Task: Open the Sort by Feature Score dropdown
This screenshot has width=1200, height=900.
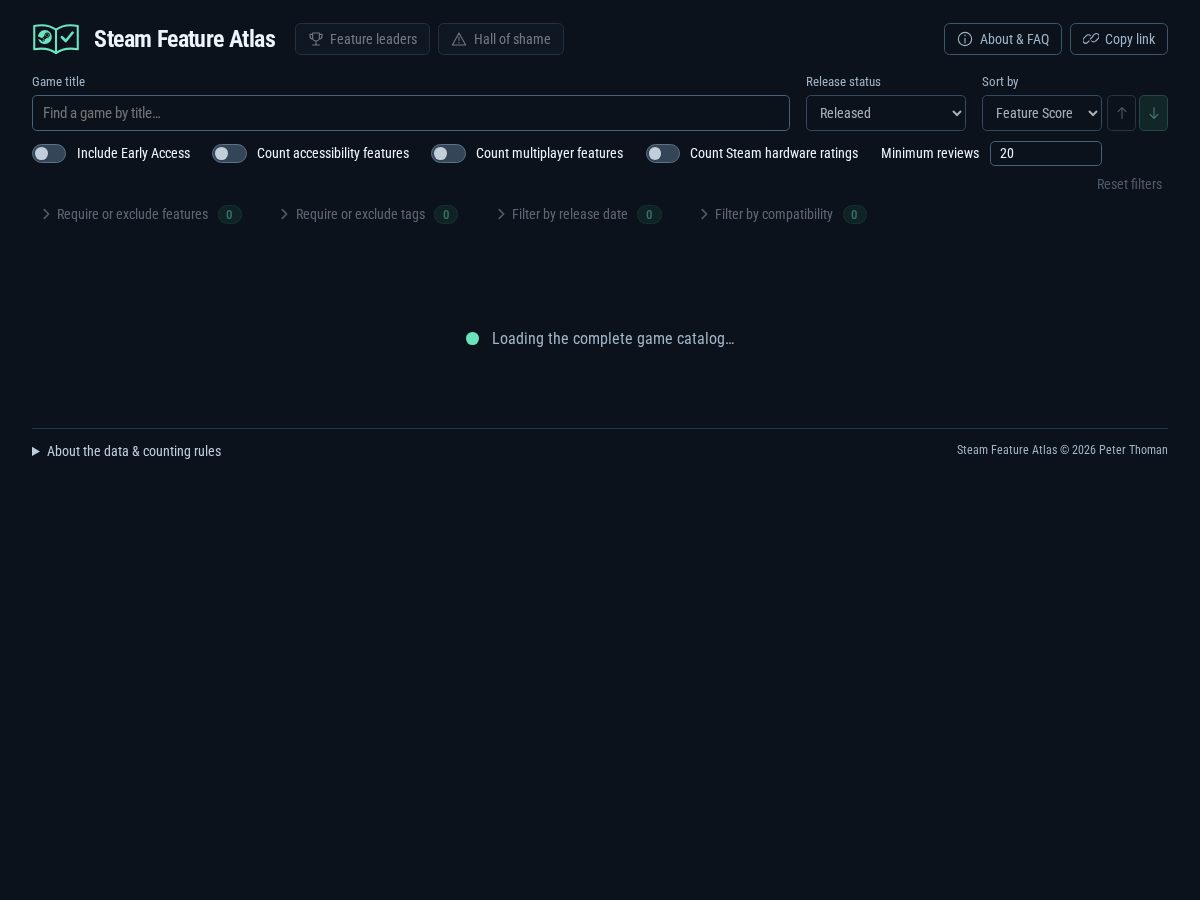Action: pos(1042,113)
